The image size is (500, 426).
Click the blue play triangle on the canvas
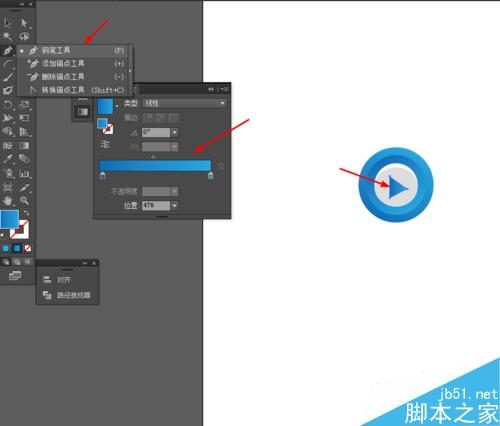(x=398, y=188)
